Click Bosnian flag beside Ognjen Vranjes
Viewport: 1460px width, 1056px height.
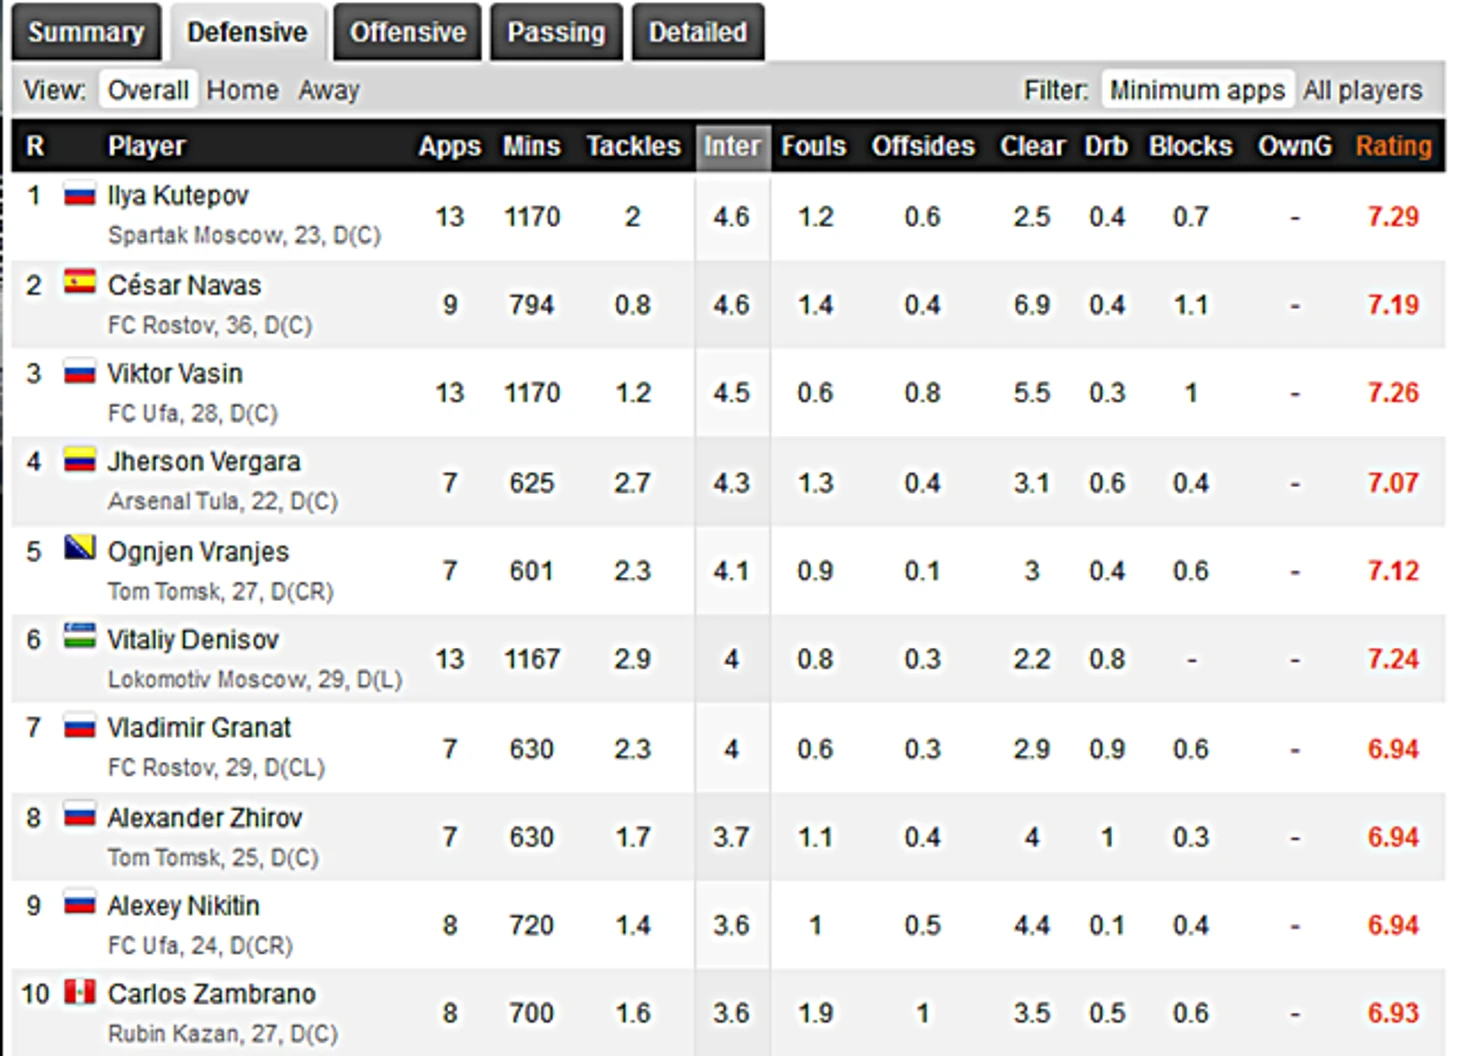coord(80,548)
